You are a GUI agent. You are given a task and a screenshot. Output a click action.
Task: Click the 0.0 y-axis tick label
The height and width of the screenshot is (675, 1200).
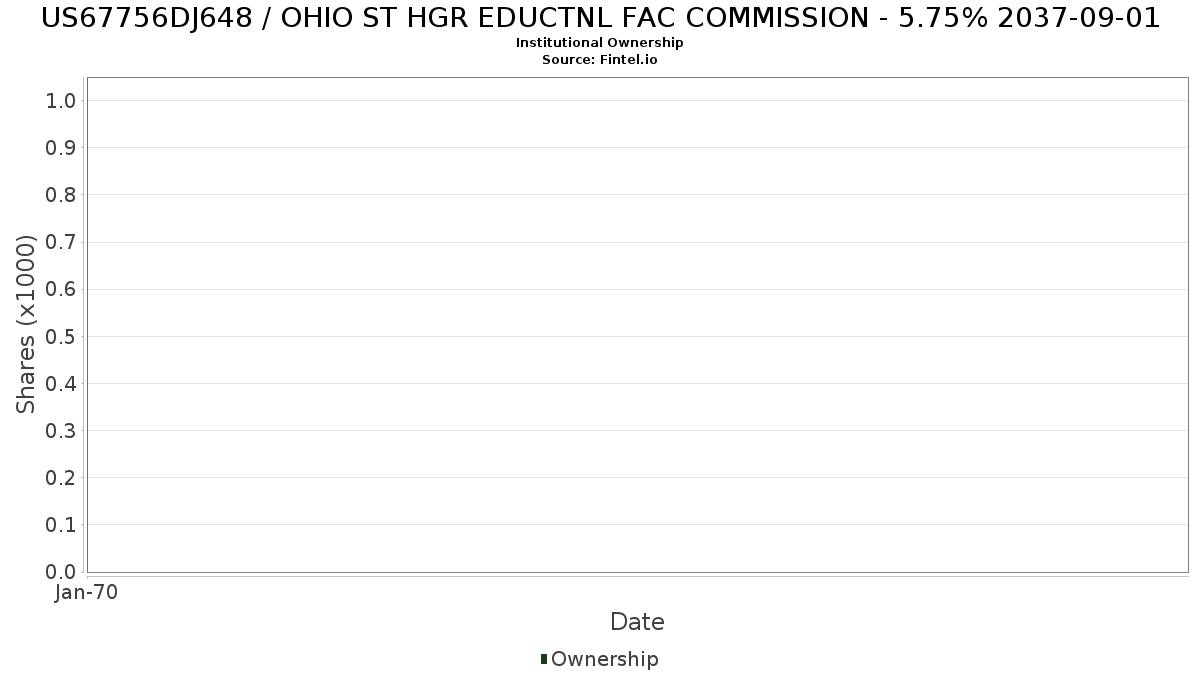coord(61,571)
